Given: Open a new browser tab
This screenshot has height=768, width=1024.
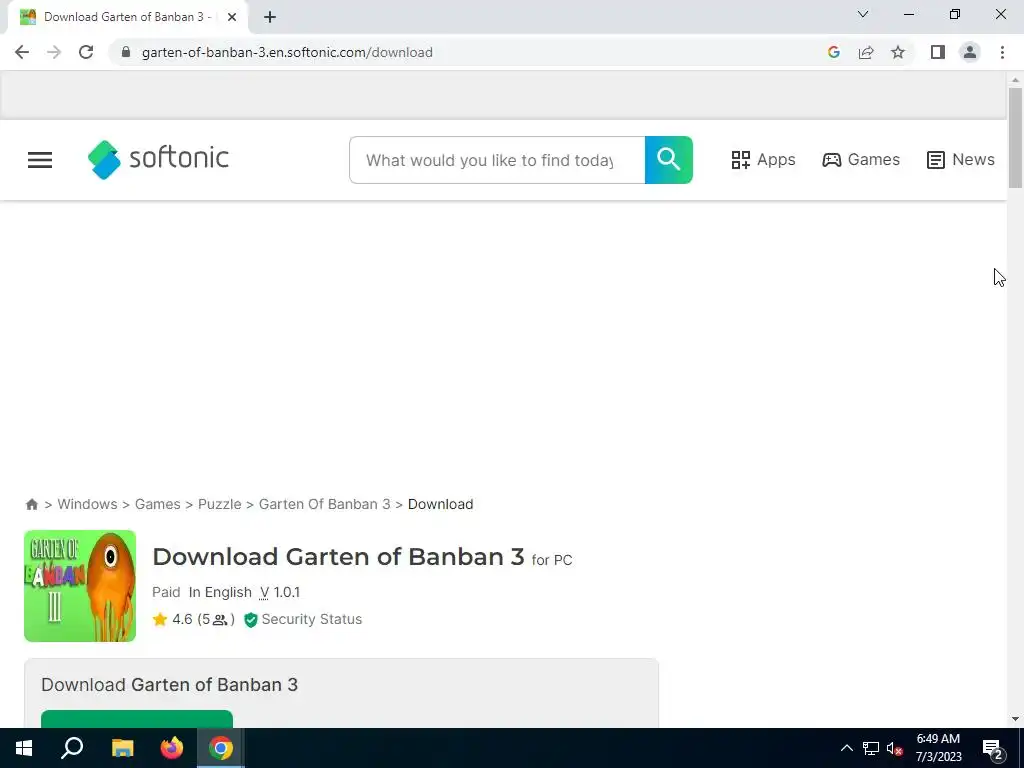Looking at the screenshot, I should (270, 17).
